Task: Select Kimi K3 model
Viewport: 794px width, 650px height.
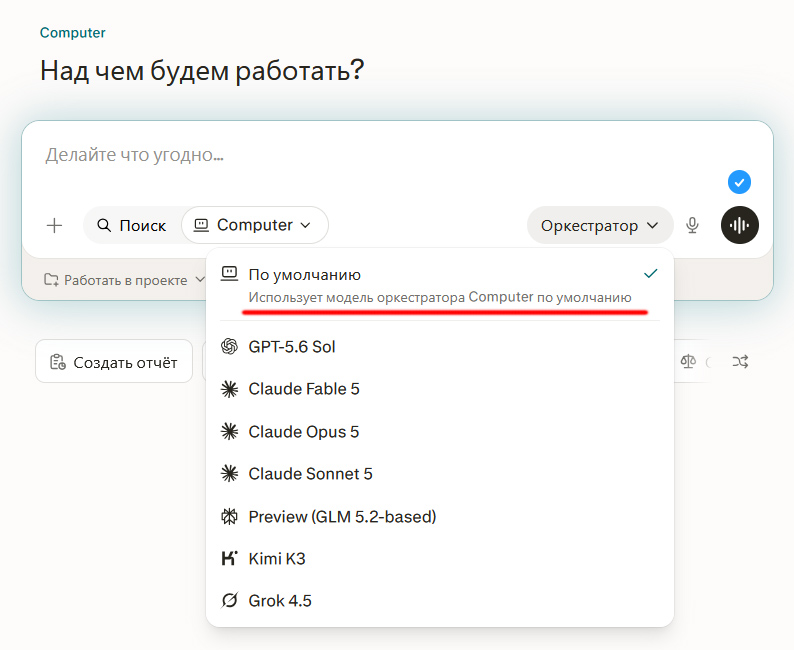Action: [x=440, y=559]
